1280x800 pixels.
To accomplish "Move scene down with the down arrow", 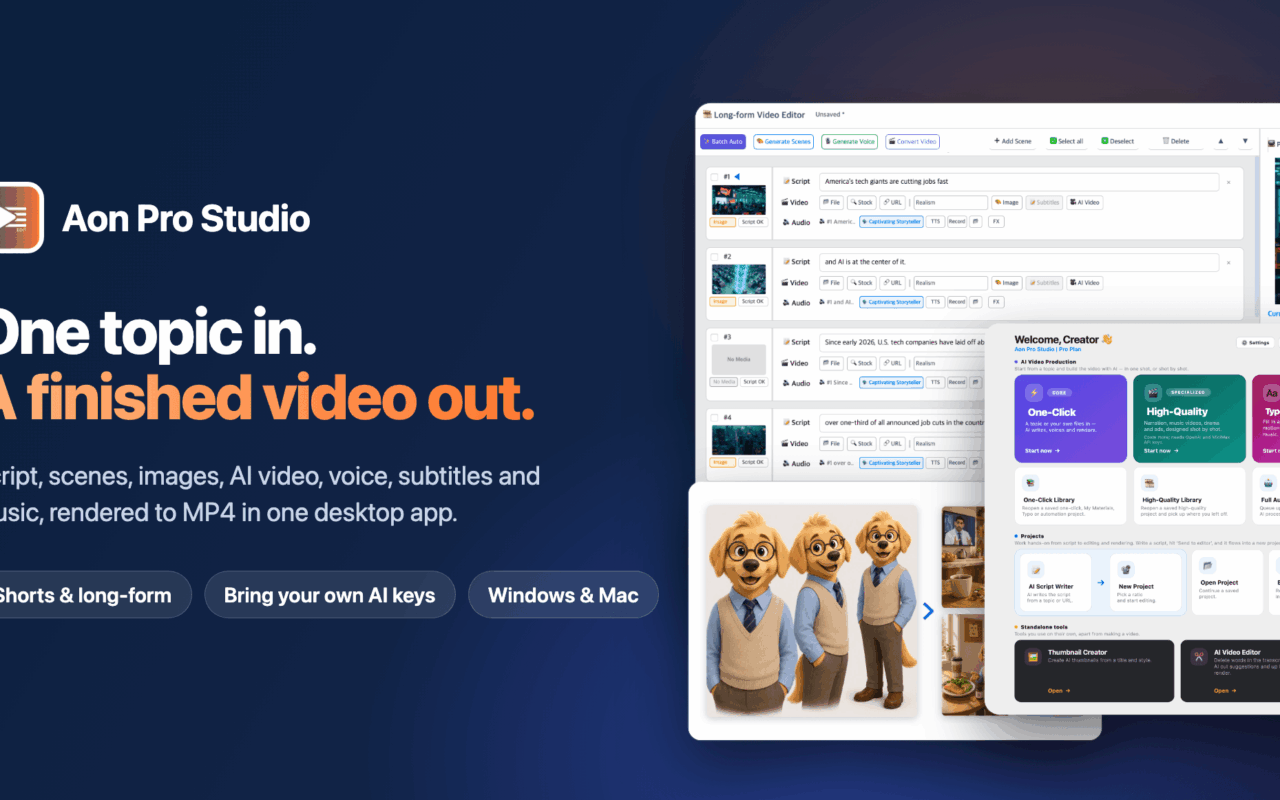I will tap(1245, 141).
